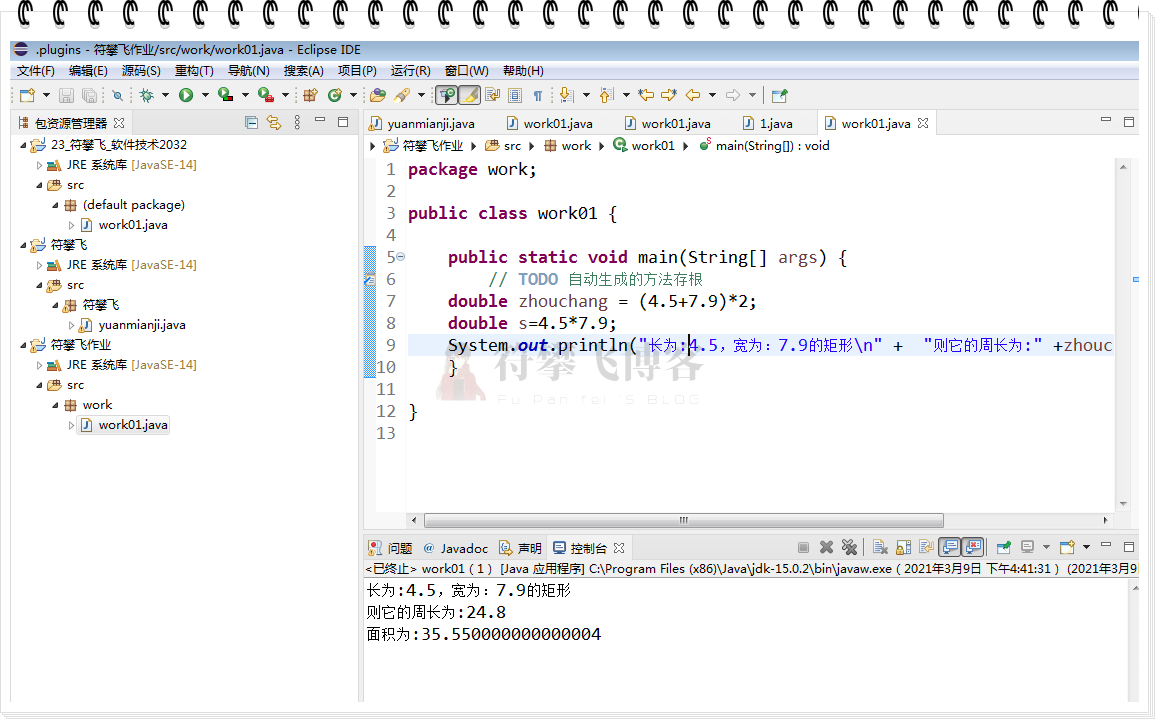Click scroll right arrow on editor scrollbar
Viewport: 1155px width, 719px height.
pos(1105,520)
